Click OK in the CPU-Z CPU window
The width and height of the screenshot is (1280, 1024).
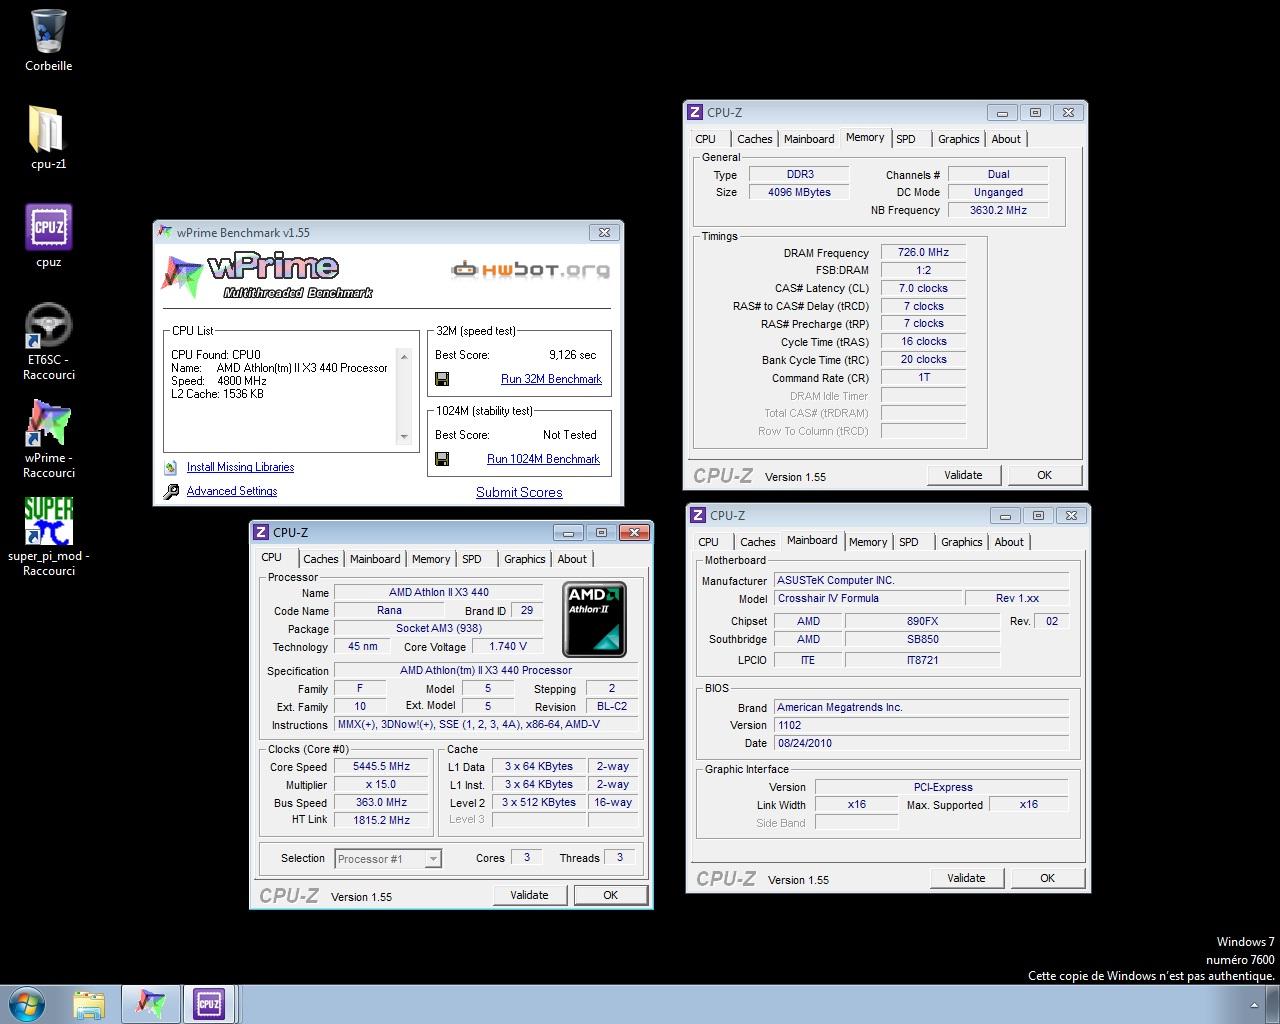611,895
